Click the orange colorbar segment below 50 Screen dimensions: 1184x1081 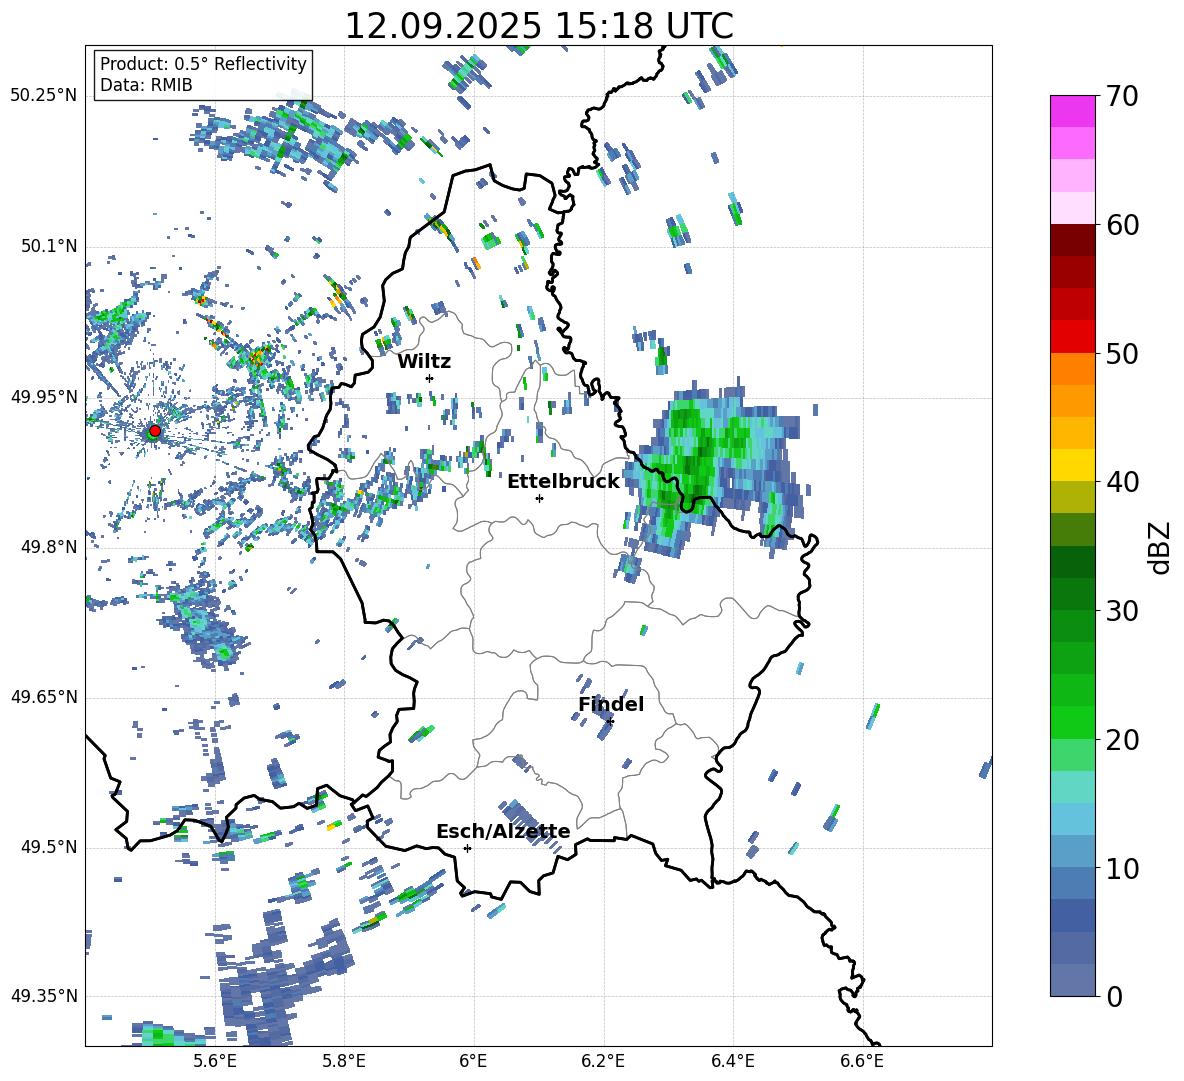pos(1072,368)
